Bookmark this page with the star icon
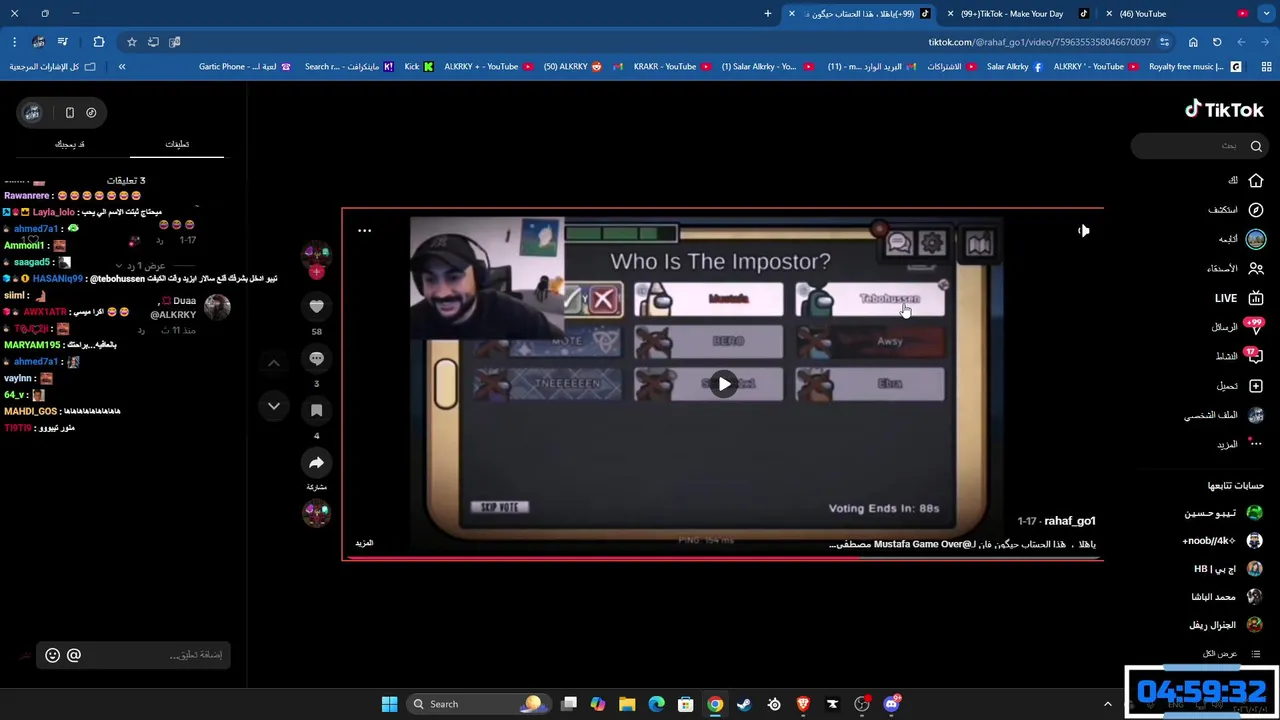The image size is (1280, 720). pos(131,42)
